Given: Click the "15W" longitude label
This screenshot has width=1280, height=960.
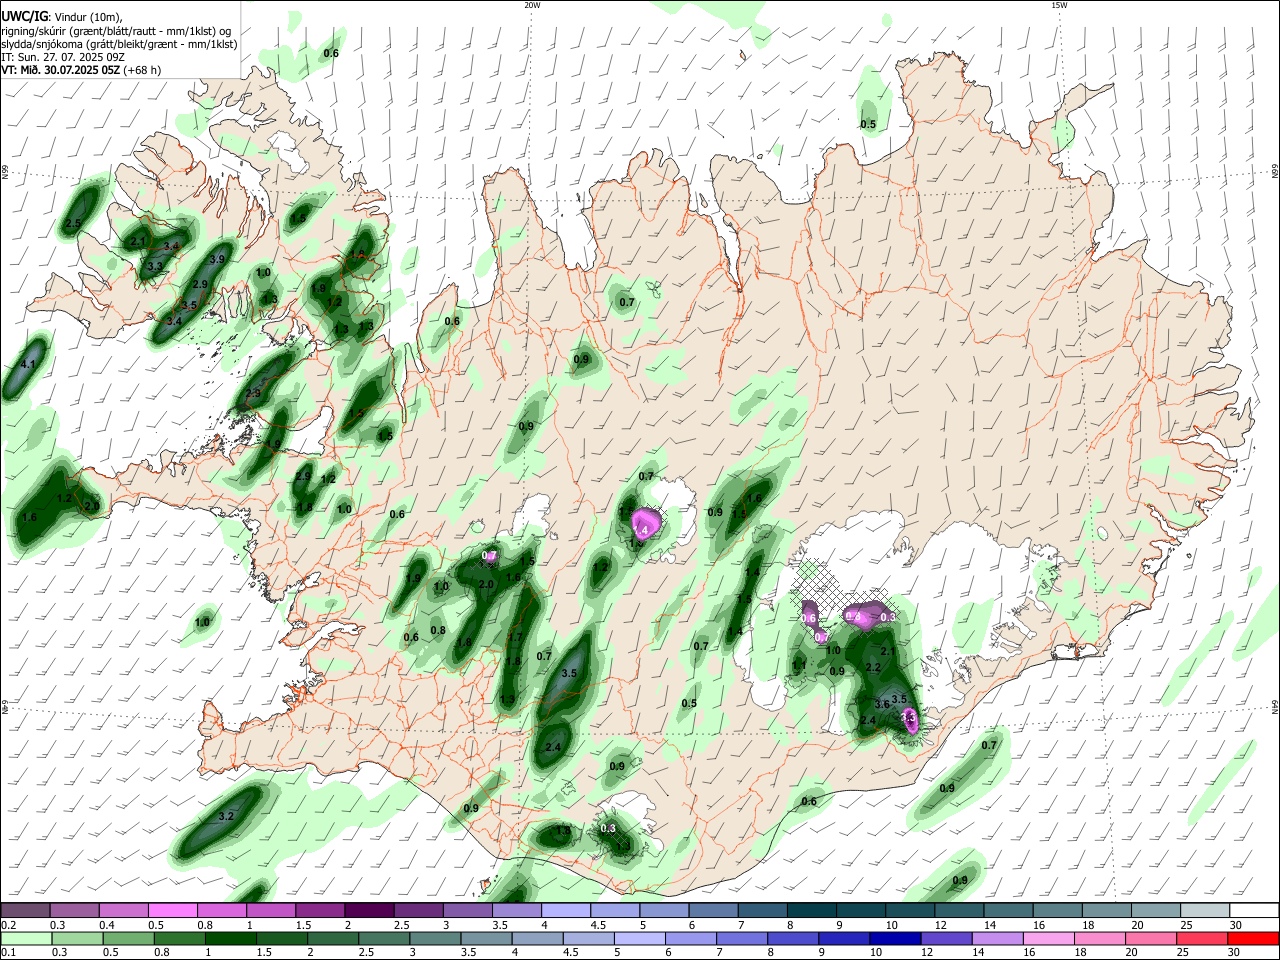Looking at the screenshot, I should (1059, 5).
